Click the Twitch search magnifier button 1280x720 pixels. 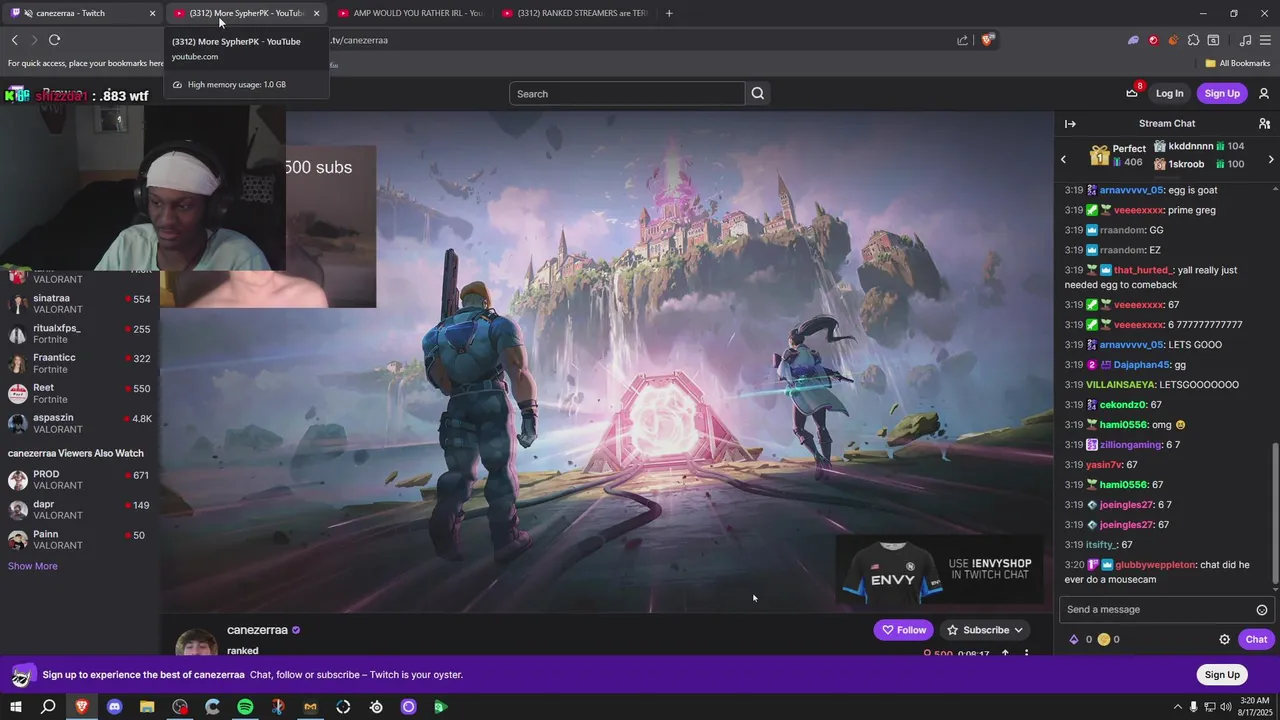coord(757,93)
